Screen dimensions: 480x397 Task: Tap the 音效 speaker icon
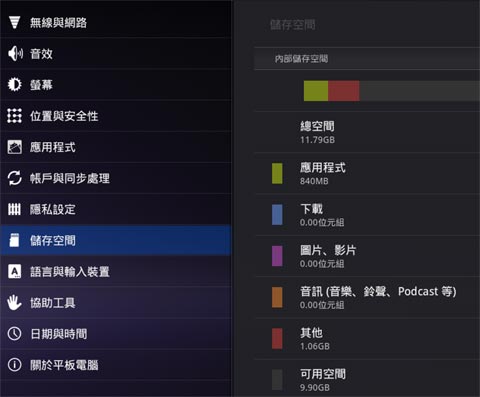point(15,54)
